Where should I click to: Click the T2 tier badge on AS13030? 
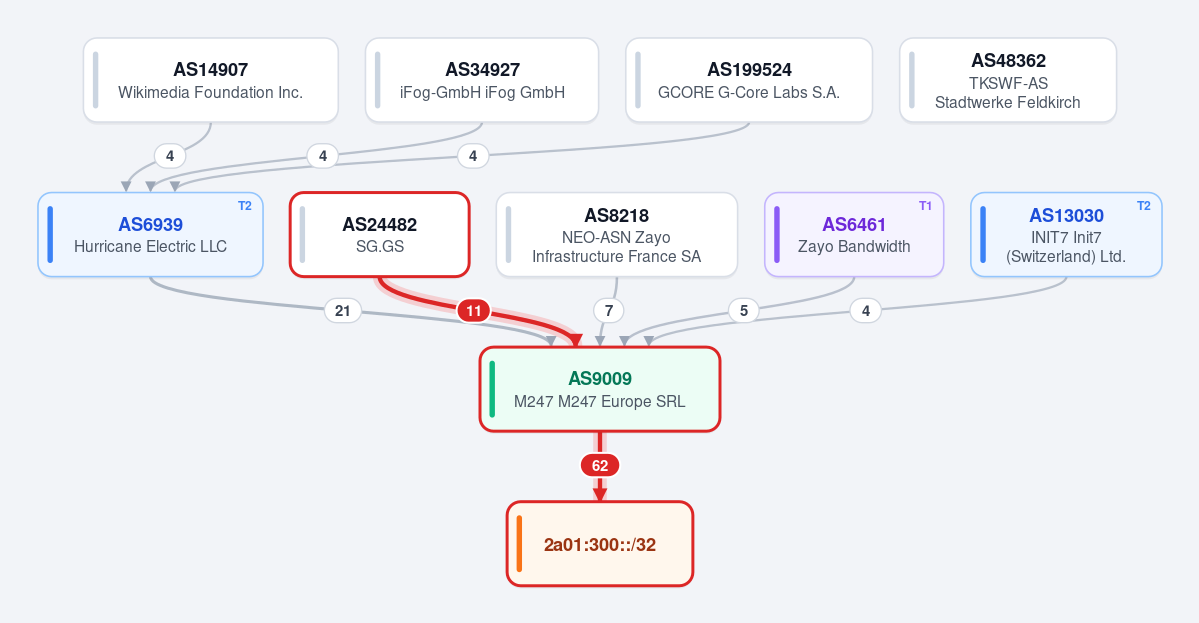1143,206
